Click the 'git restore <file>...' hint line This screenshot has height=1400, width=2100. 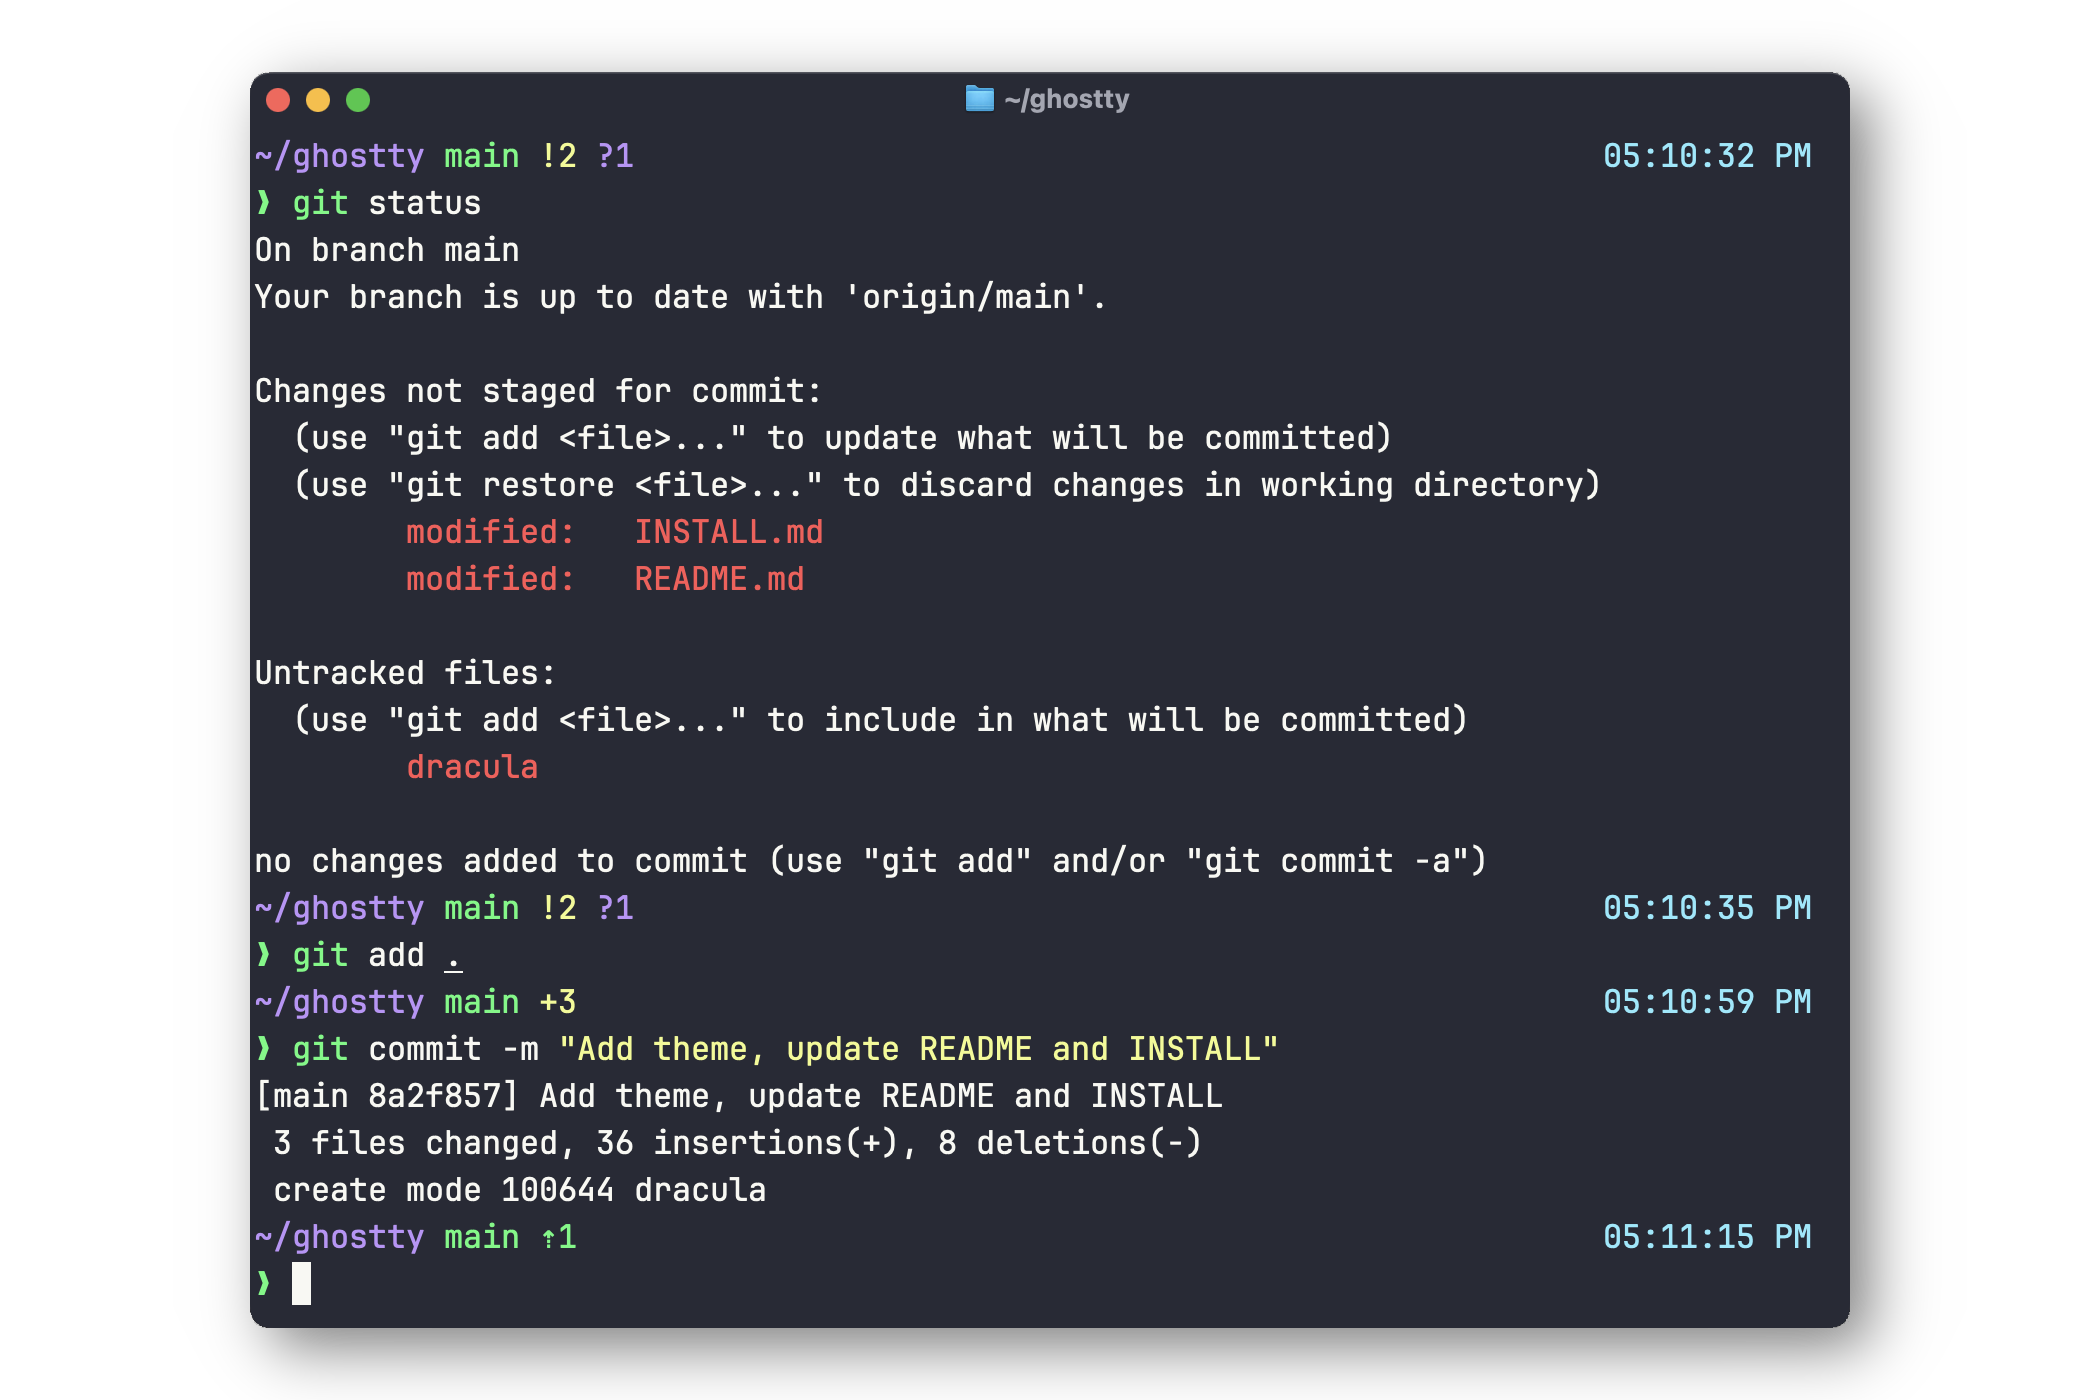[x=946, y=485]
